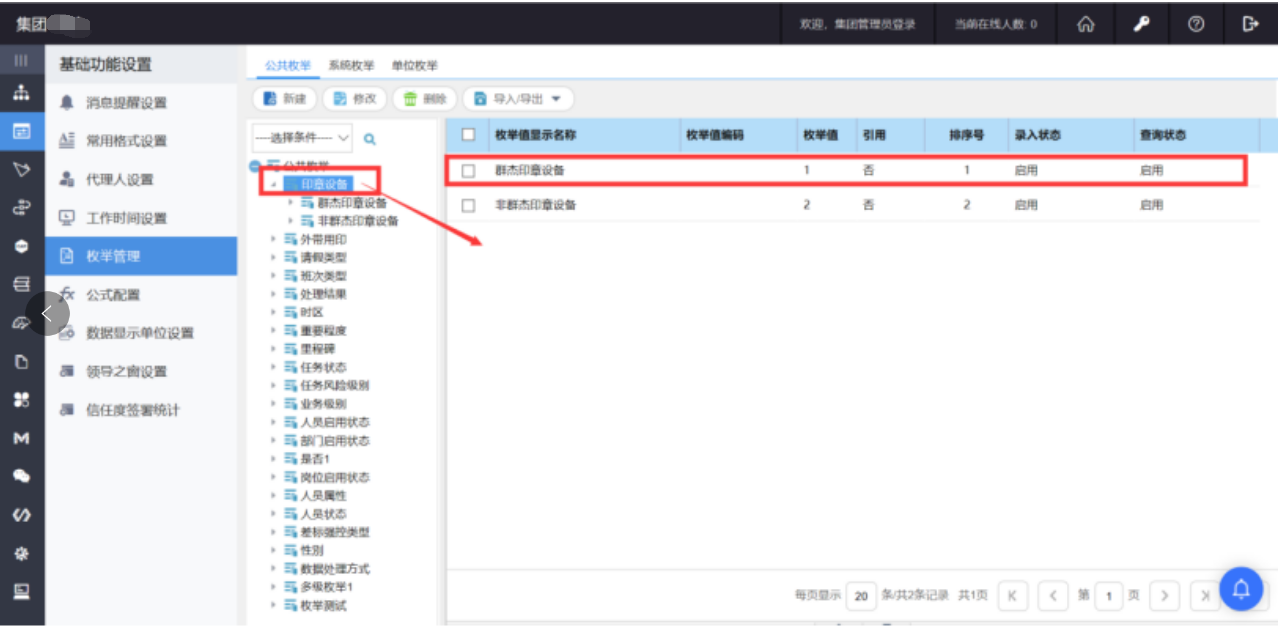
Task: Click the WeChat-style chat sidebar icon
Action: [21, 477]
